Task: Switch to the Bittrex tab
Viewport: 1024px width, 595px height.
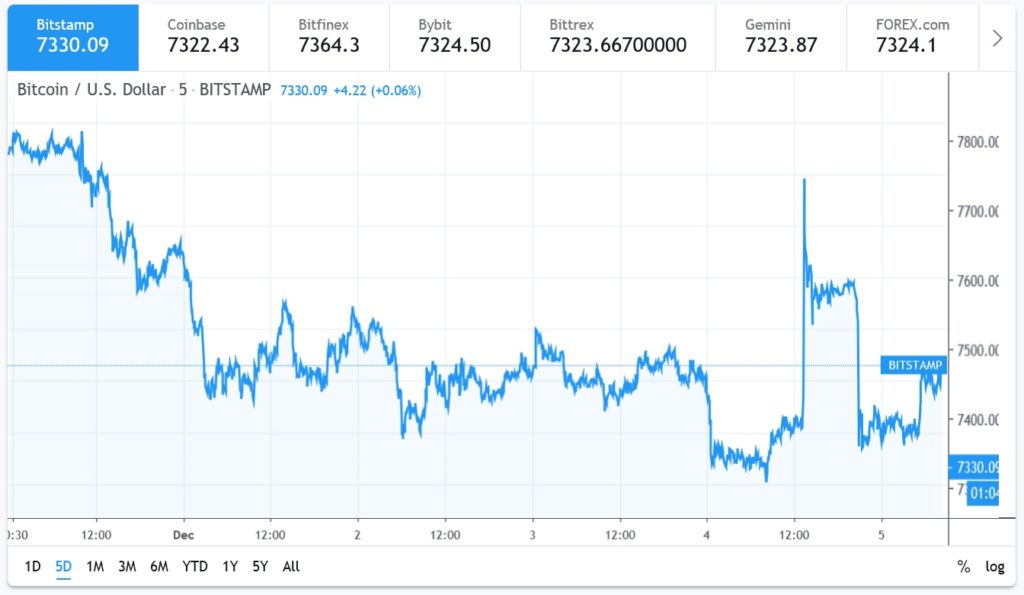Action: pyautogui.click(x=617, y=35)
